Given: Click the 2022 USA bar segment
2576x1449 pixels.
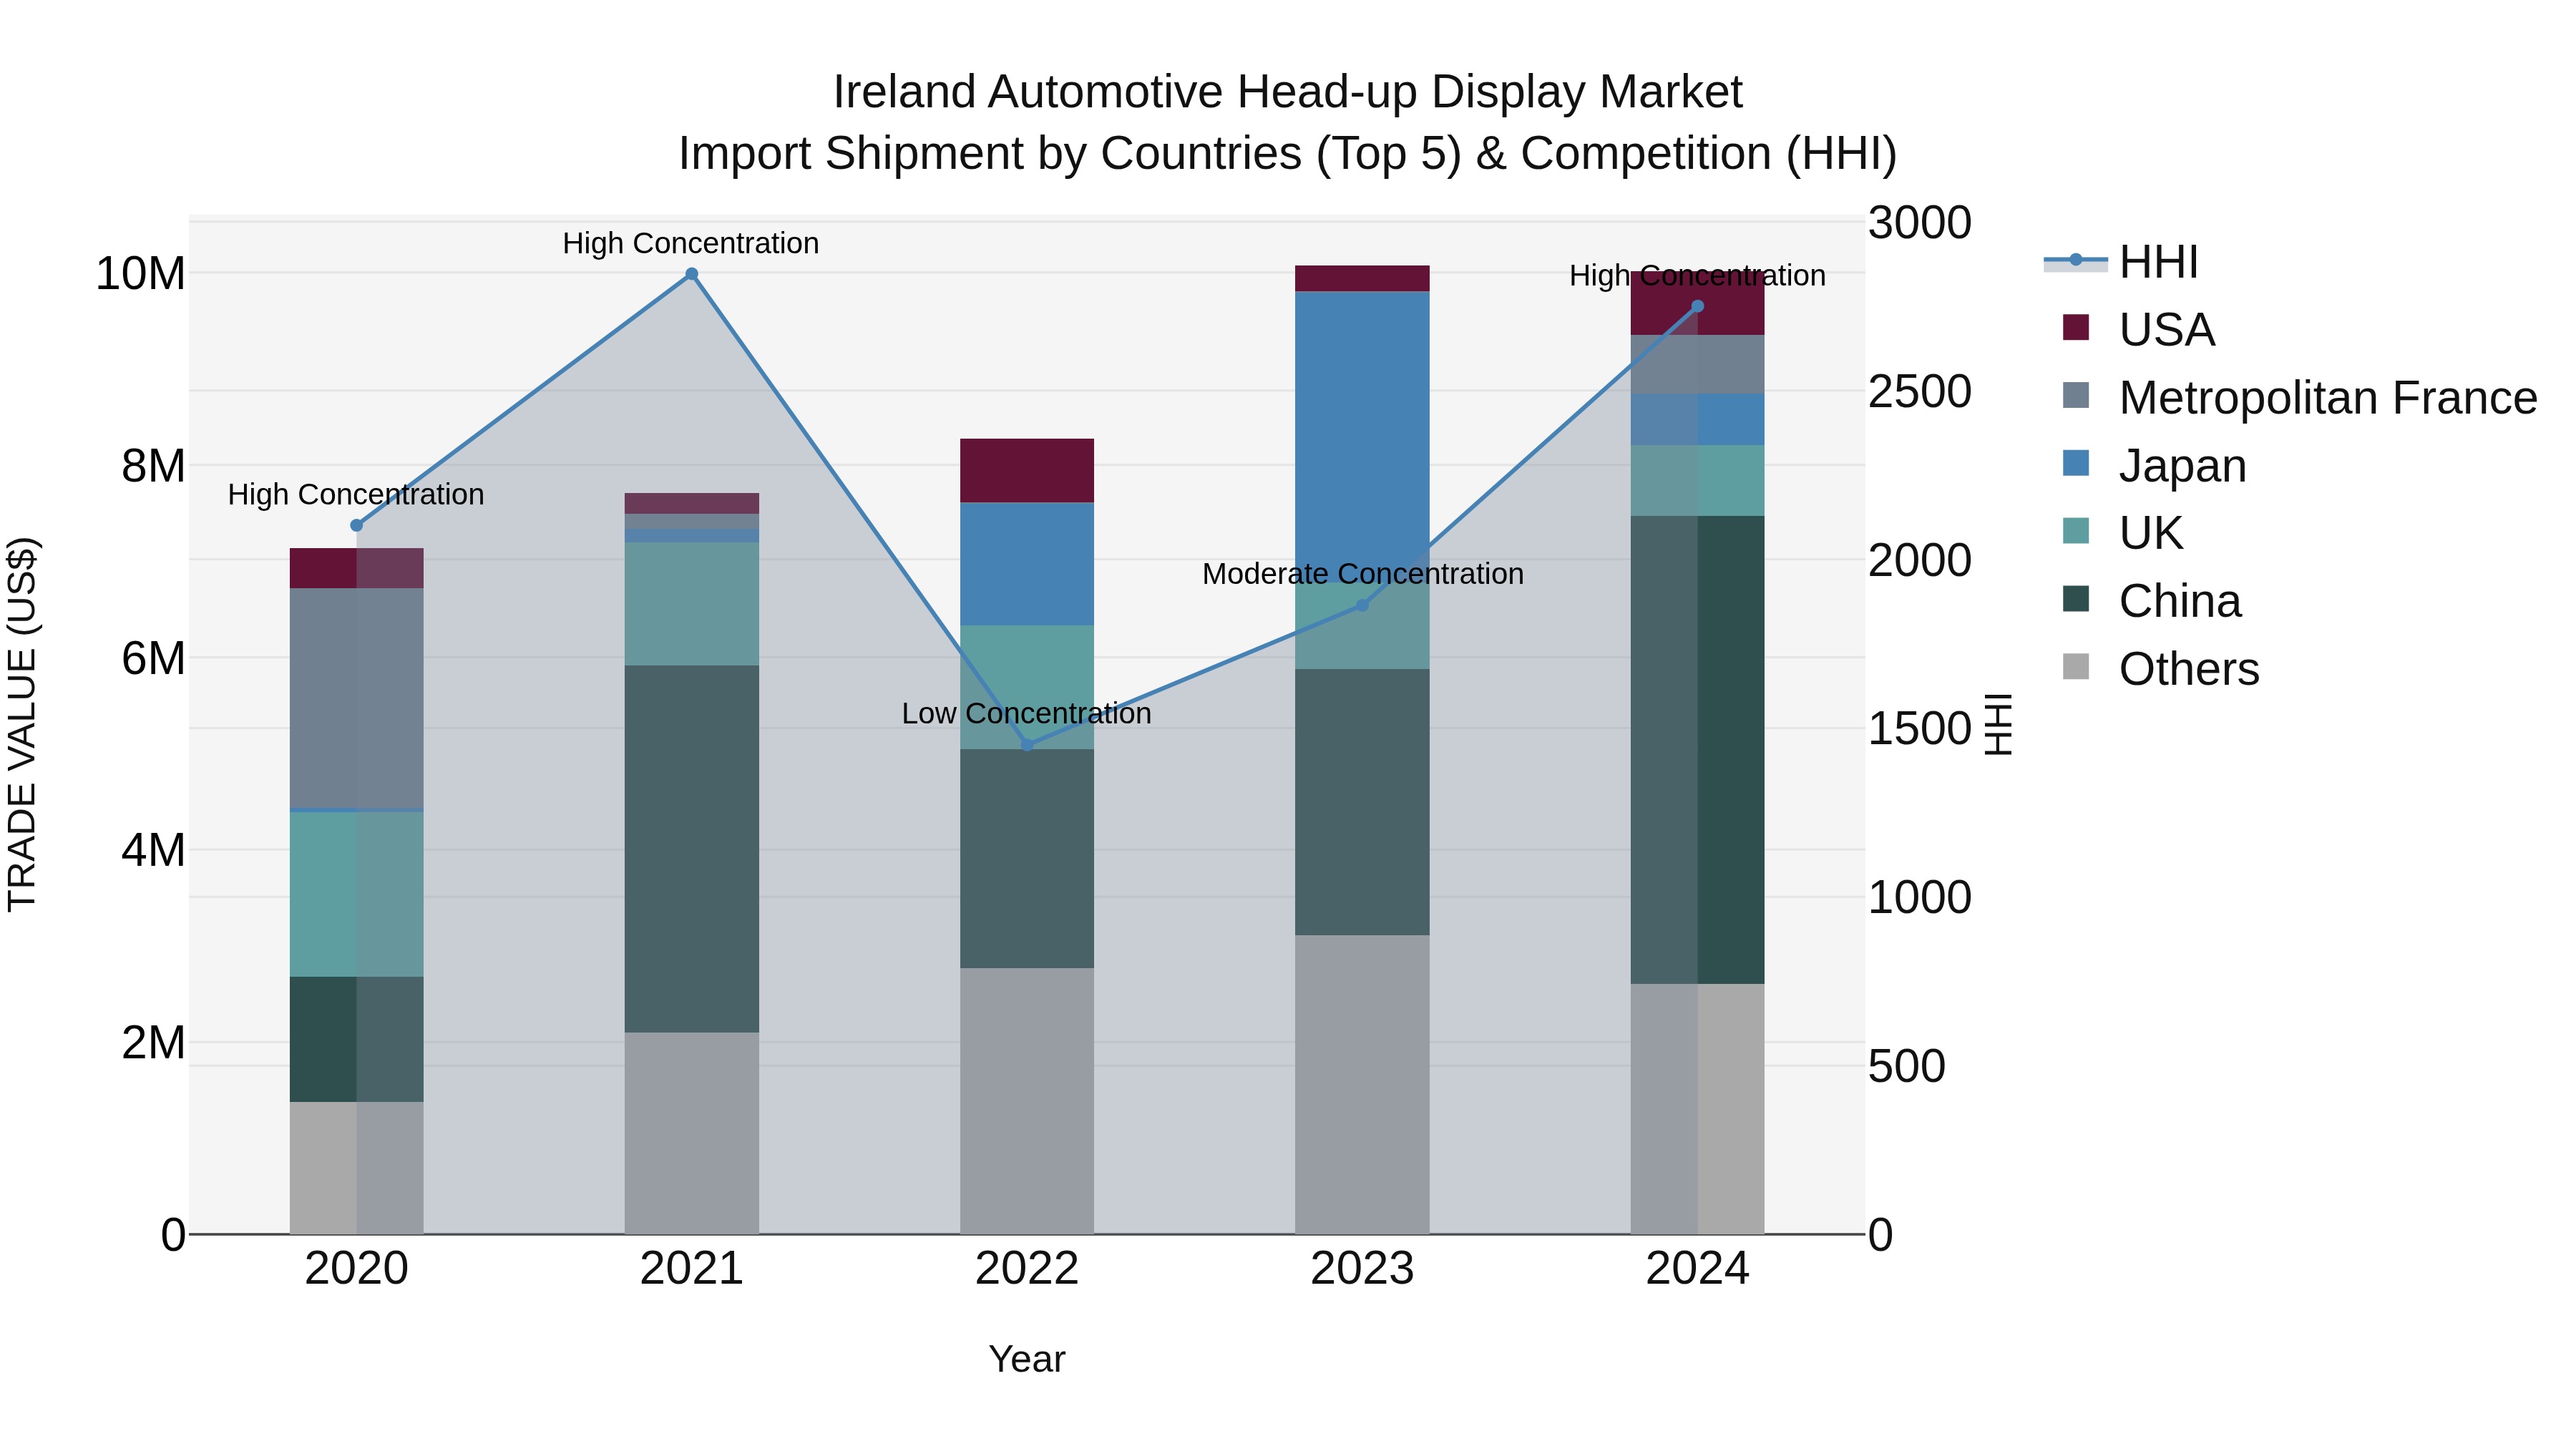Looking at the screenshot, I should pos(1027,471).
